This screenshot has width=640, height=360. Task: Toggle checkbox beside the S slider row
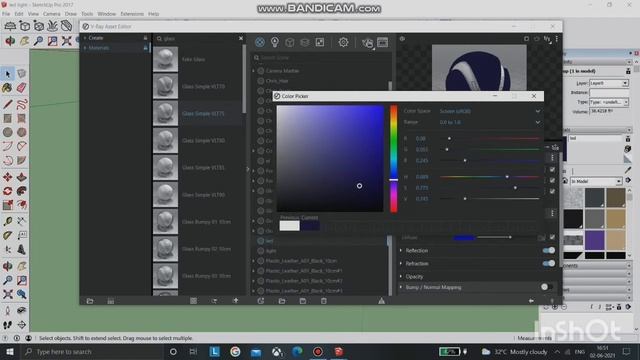coord(552,191)
